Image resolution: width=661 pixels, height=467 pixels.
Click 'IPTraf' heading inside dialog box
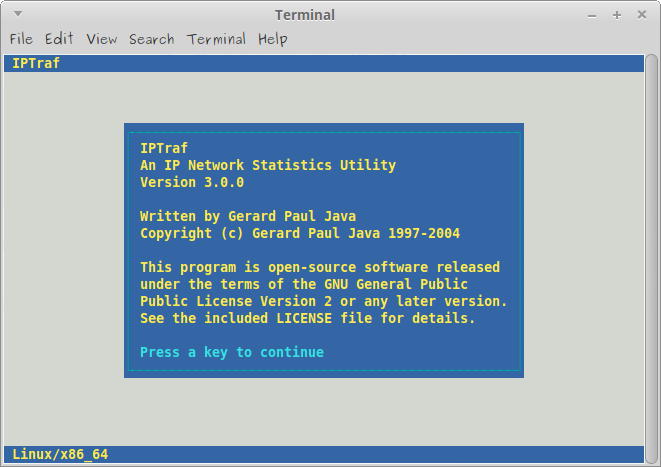tap(164, 148)
